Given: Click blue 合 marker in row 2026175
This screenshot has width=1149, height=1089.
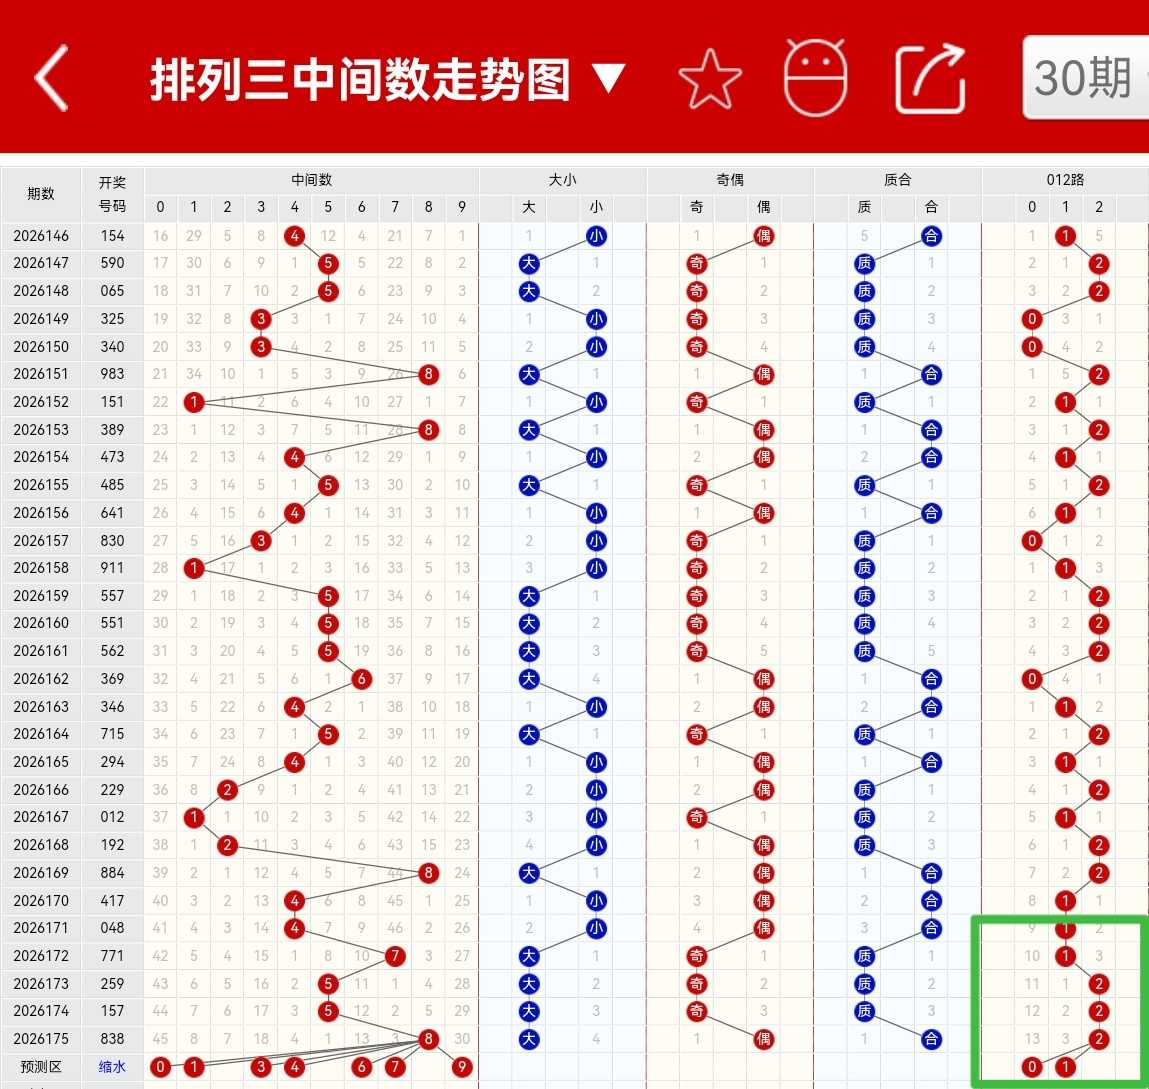Looking at the screenshot, I should click(x=931, y=1039).
